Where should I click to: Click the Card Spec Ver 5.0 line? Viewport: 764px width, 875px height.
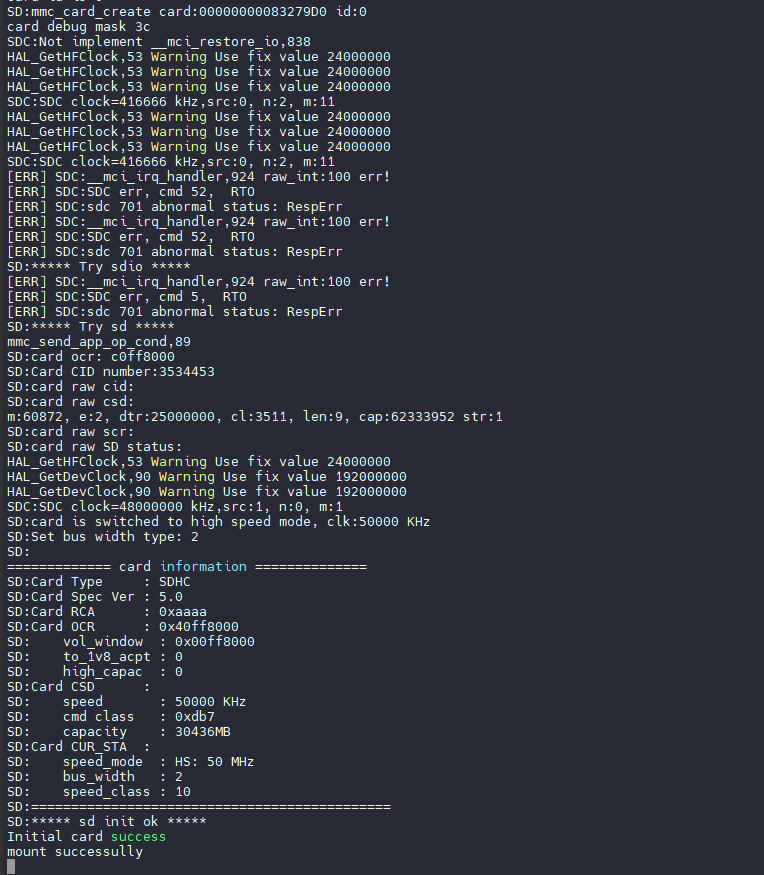tap(95, 596)
